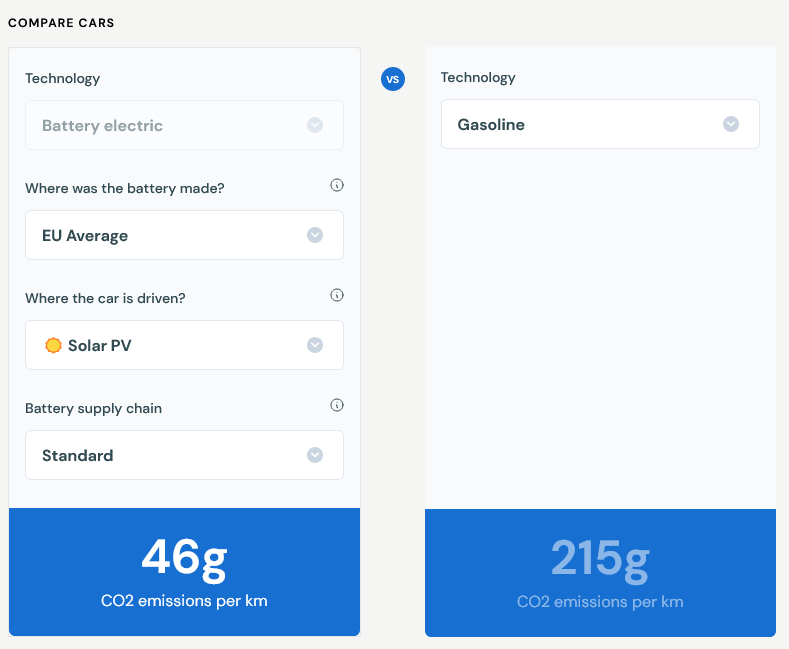Viewport: 789px width, 649px height.
Task: Open the Gasoline technology dropdown
Action: point(600,124)
